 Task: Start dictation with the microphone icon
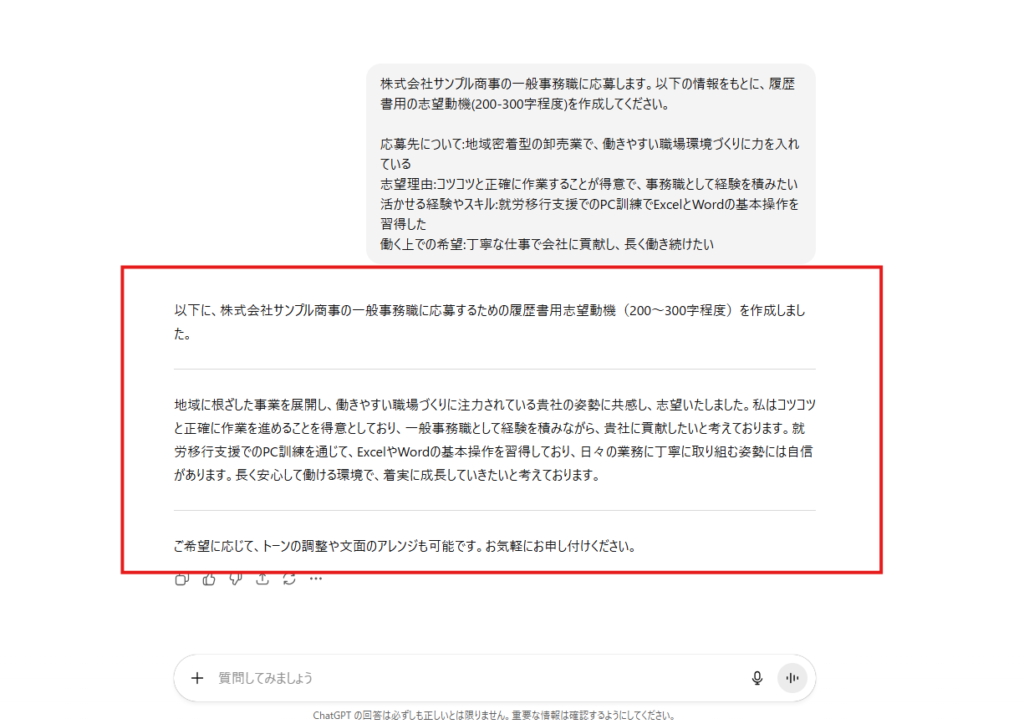click(757, 678)
